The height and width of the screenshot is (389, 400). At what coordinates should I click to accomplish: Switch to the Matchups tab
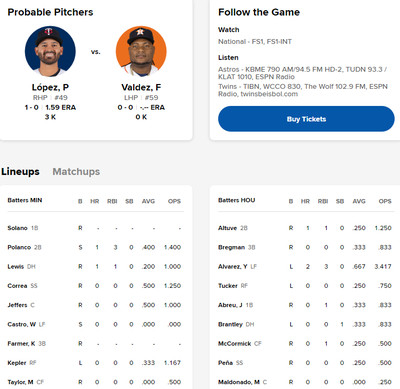(76, 171)
